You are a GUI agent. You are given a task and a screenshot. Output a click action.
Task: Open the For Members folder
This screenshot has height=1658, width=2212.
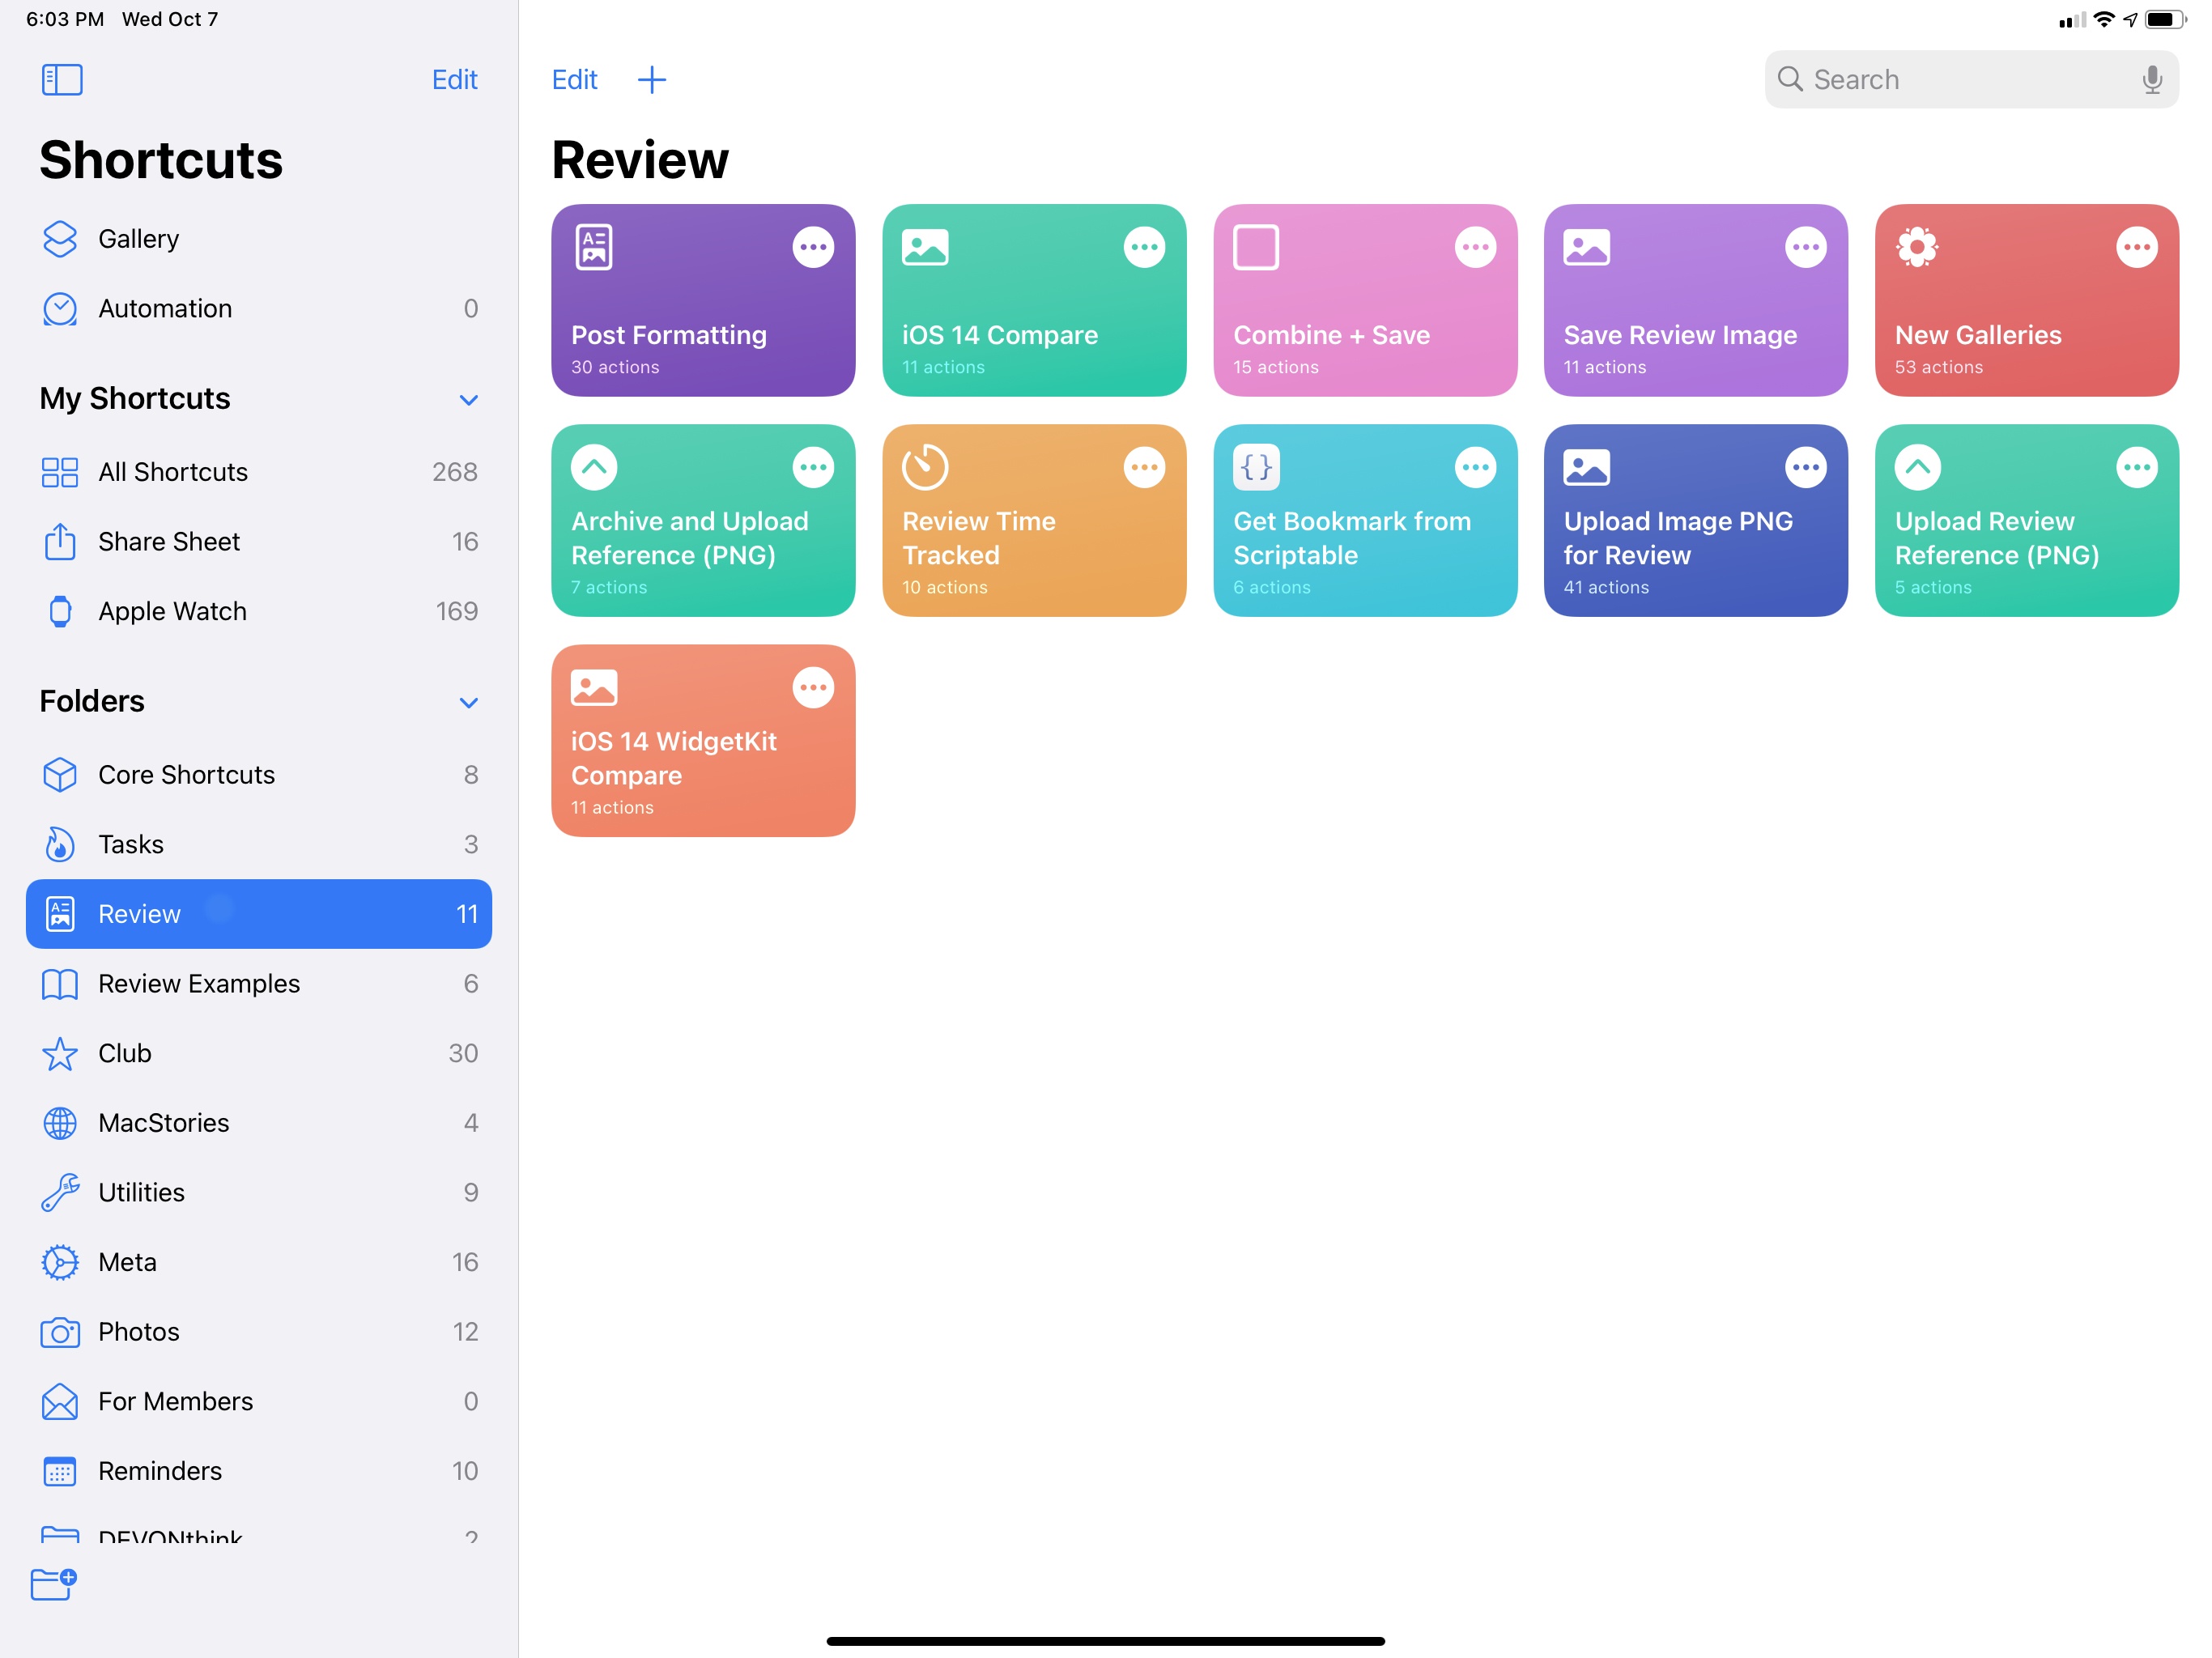pyautogui.click(x=259, y=1401)
